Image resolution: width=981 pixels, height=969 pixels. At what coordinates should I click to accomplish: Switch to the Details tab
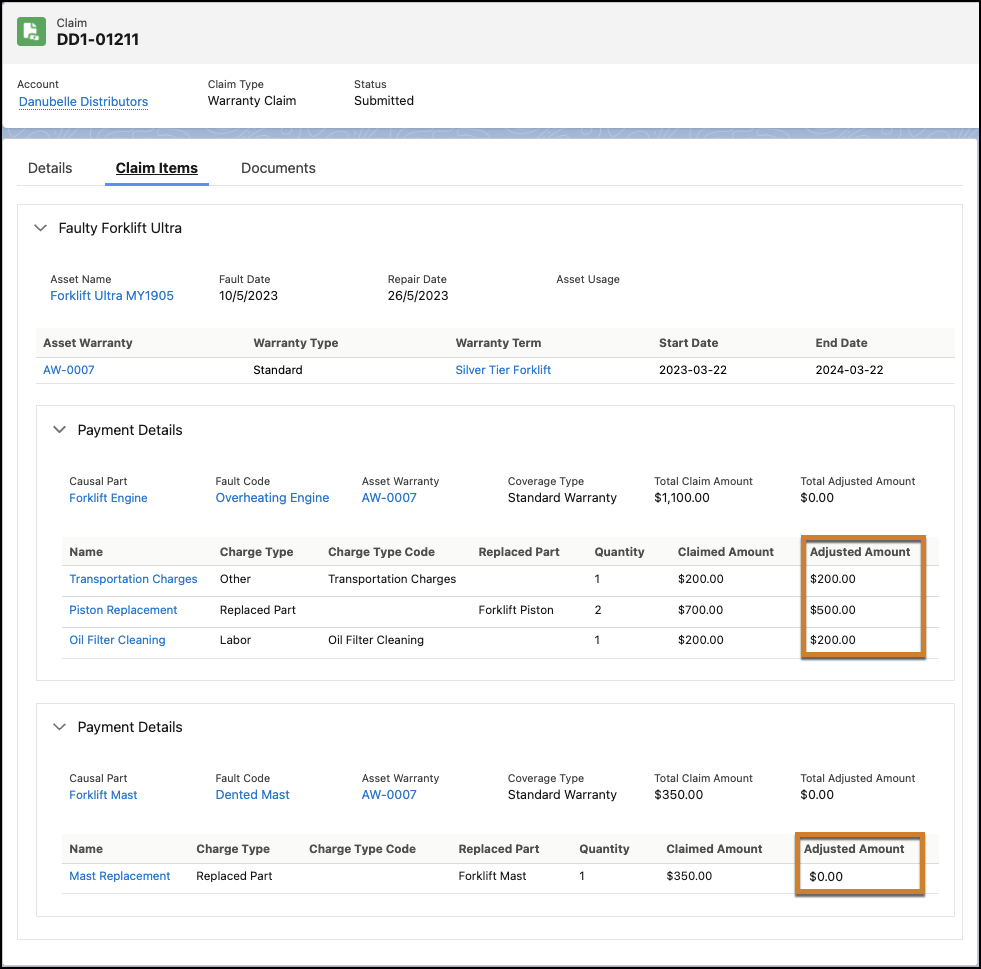pyautogui.click(x=50, y=168)
